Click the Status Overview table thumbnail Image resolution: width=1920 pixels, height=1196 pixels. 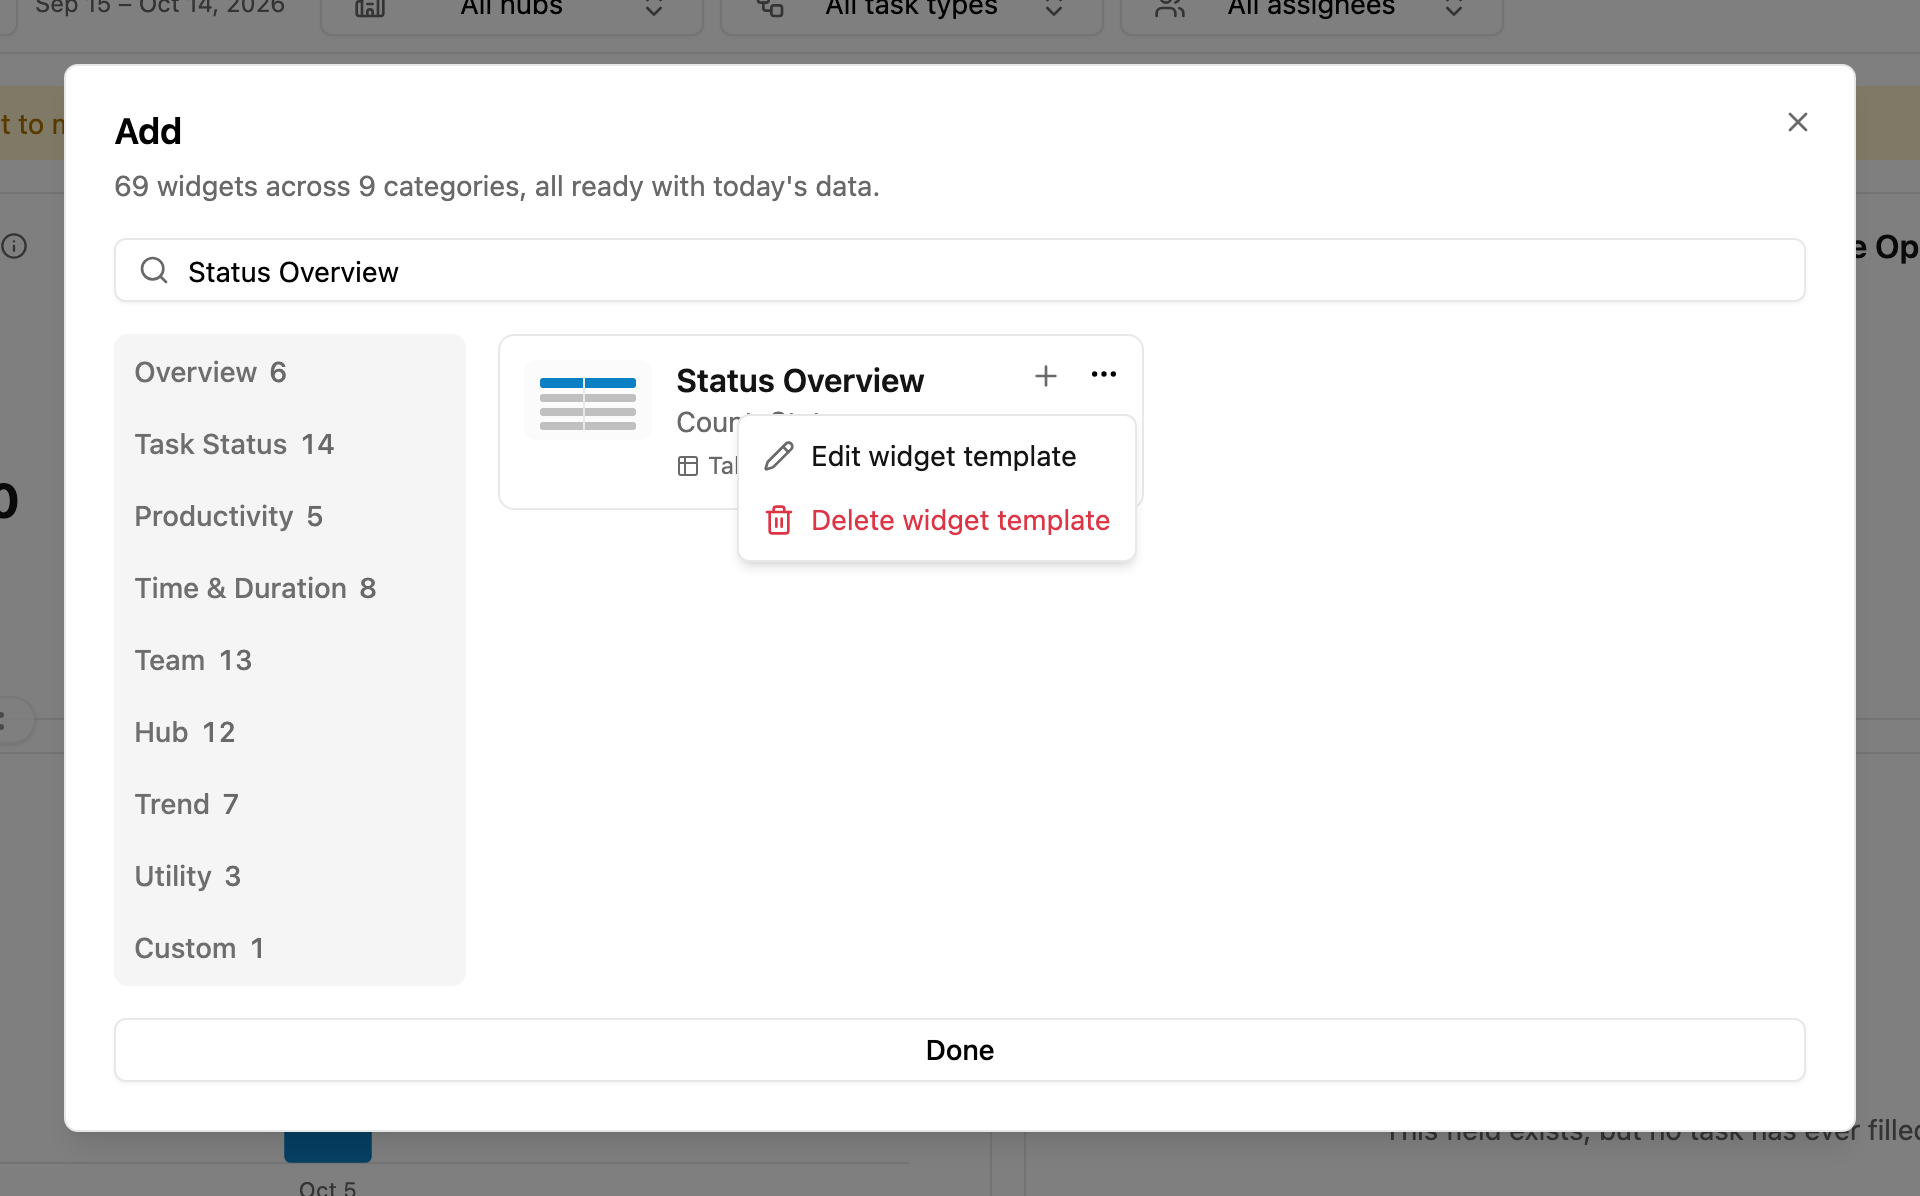click(588, 401)
